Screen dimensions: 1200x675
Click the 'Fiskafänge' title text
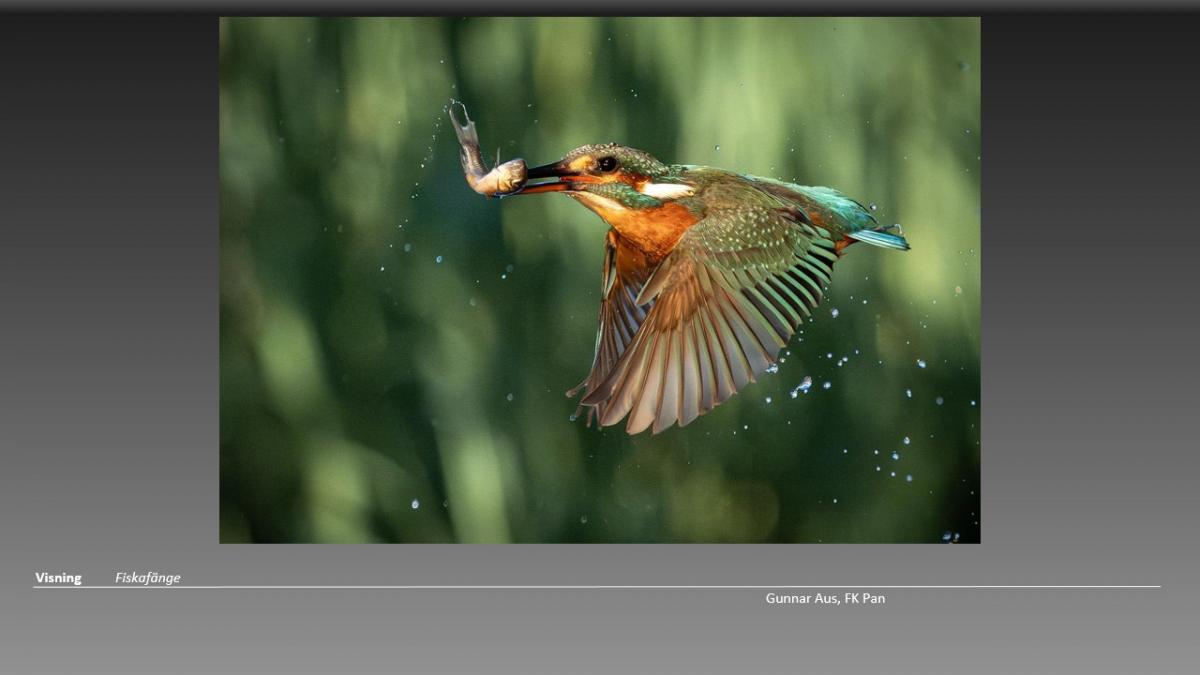point(148,578)
